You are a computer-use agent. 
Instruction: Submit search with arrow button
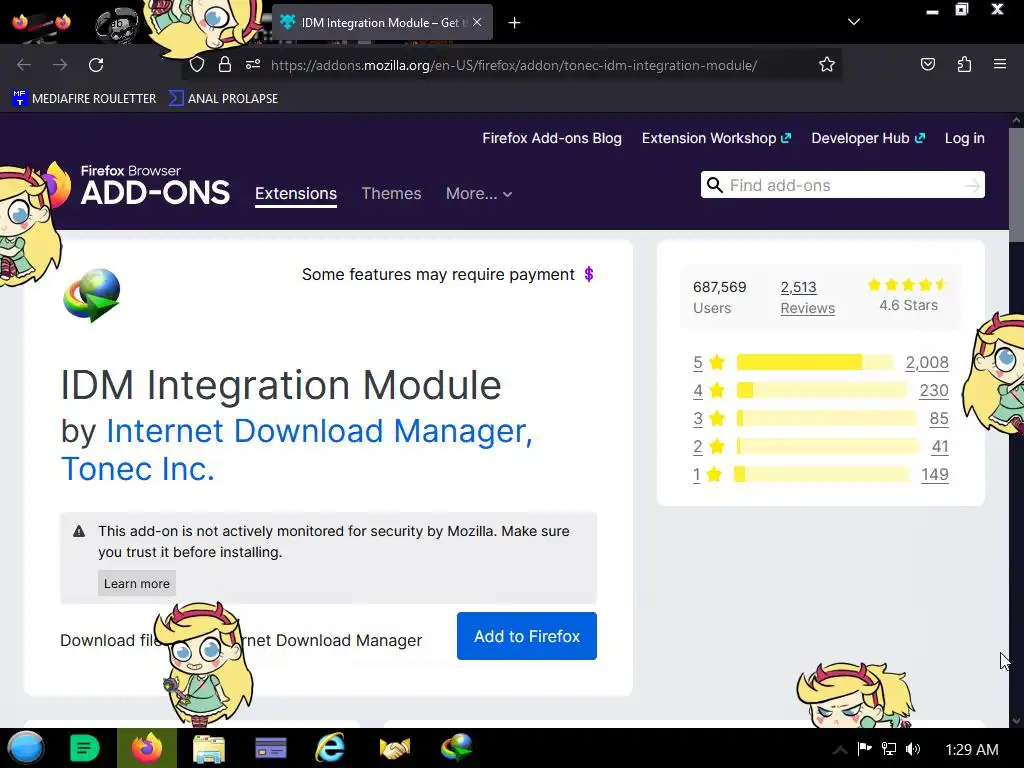click(x=972, y=185)
